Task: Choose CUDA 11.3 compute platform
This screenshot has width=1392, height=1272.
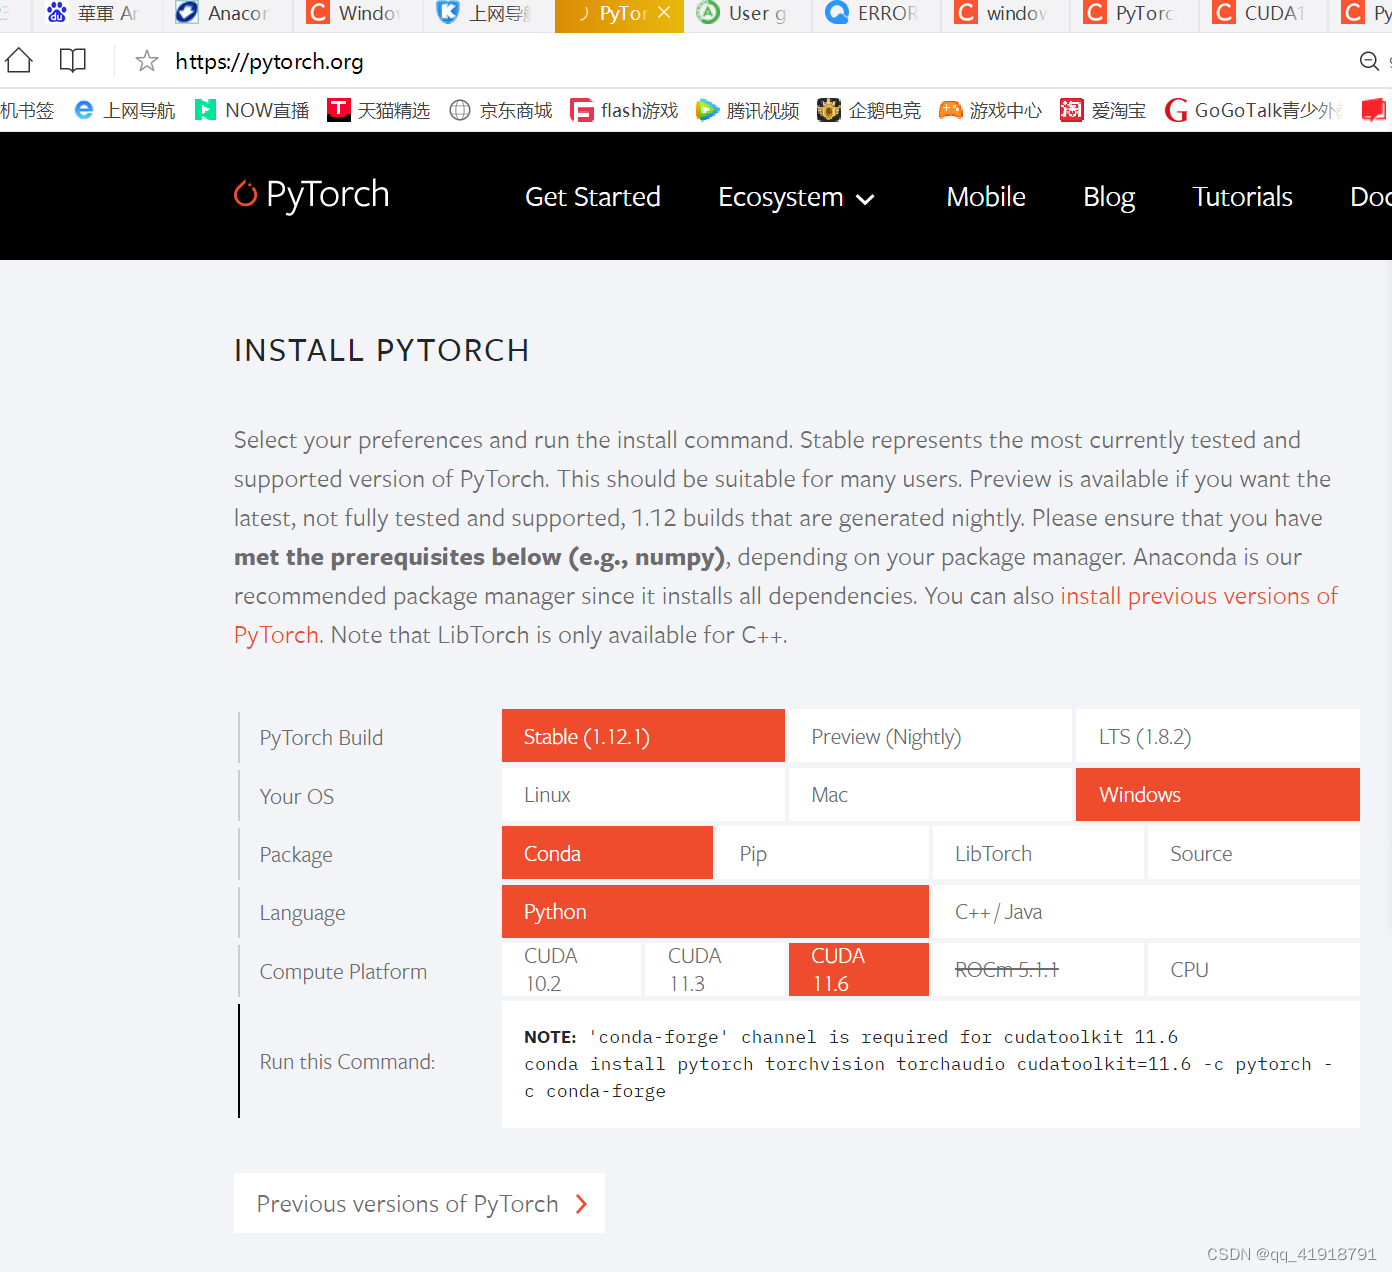Action: coord(715,969)
